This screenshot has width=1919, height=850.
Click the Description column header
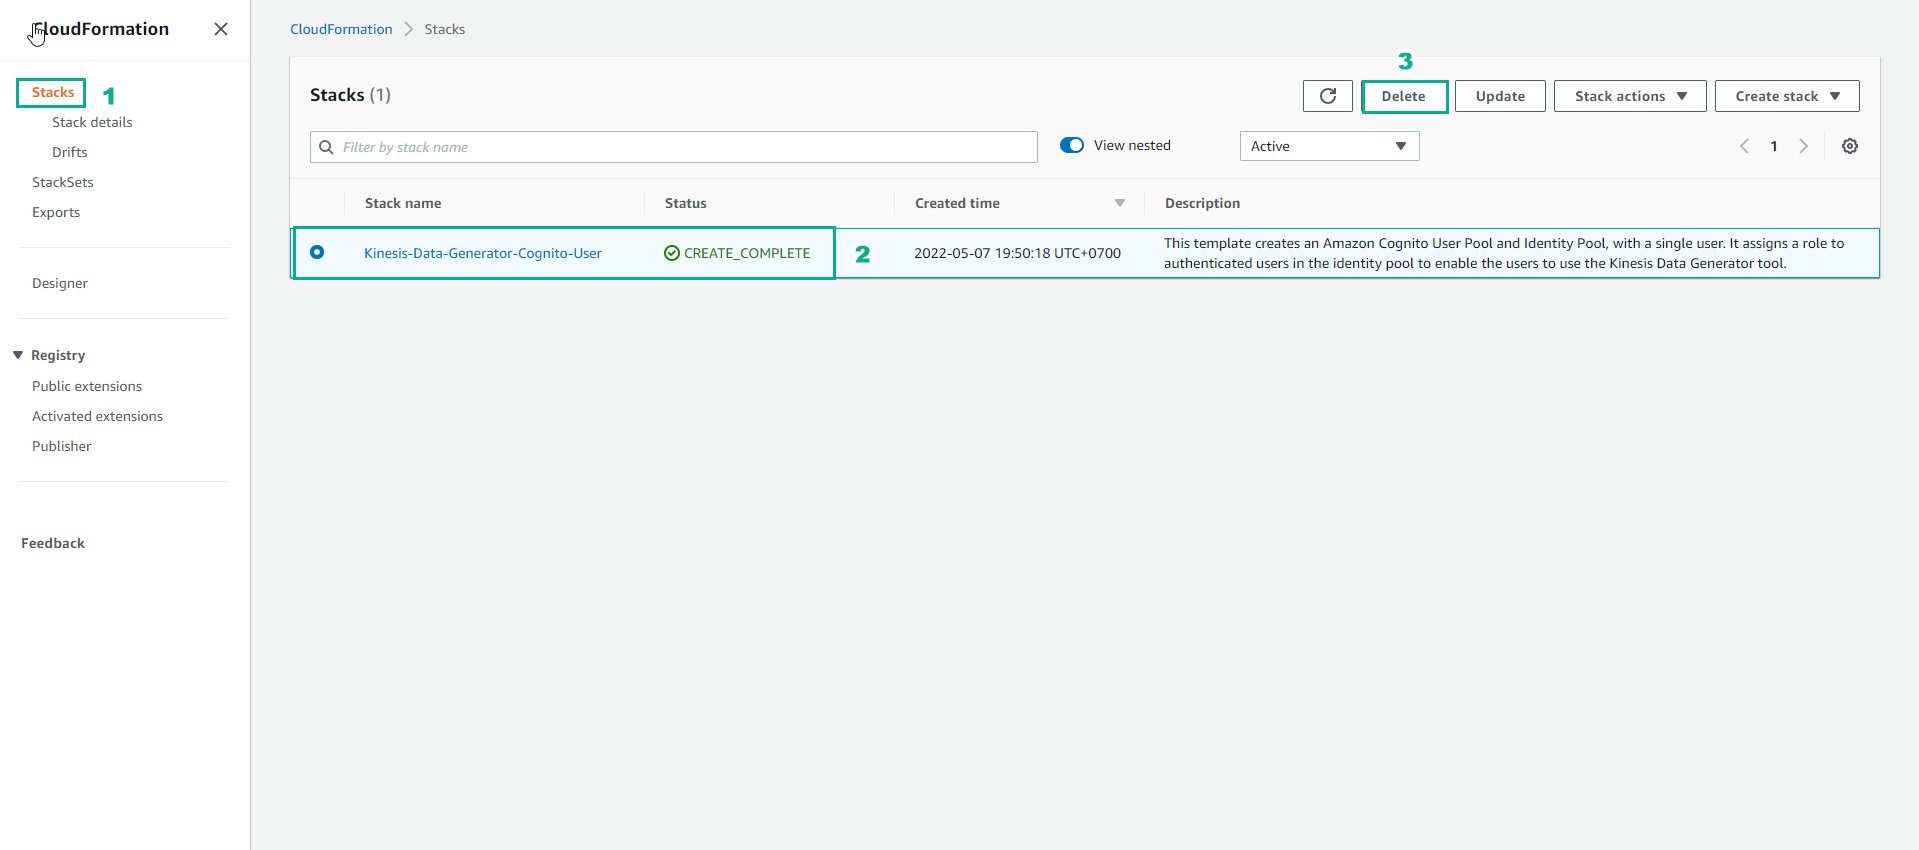coord(1202,203)
